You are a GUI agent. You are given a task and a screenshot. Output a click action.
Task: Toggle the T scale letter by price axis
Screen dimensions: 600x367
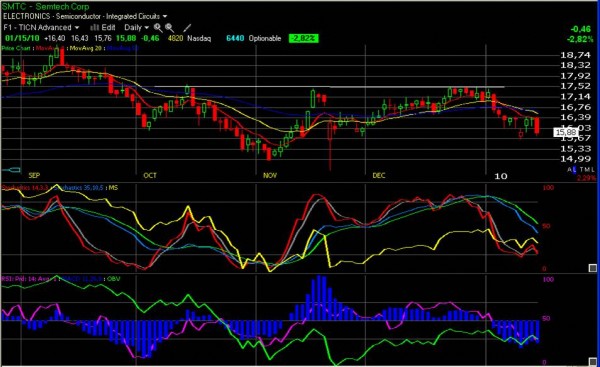582,170
